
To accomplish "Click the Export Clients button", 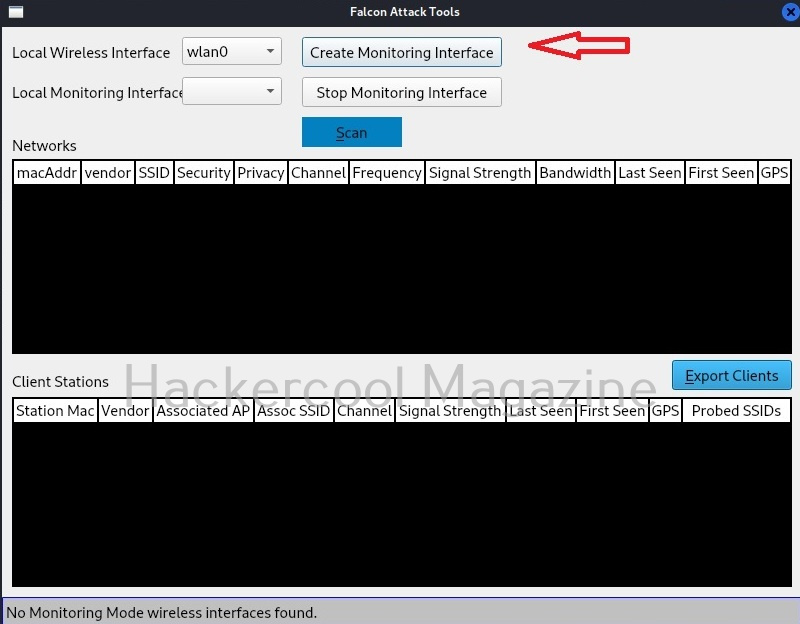I will [x=732, y=376].
